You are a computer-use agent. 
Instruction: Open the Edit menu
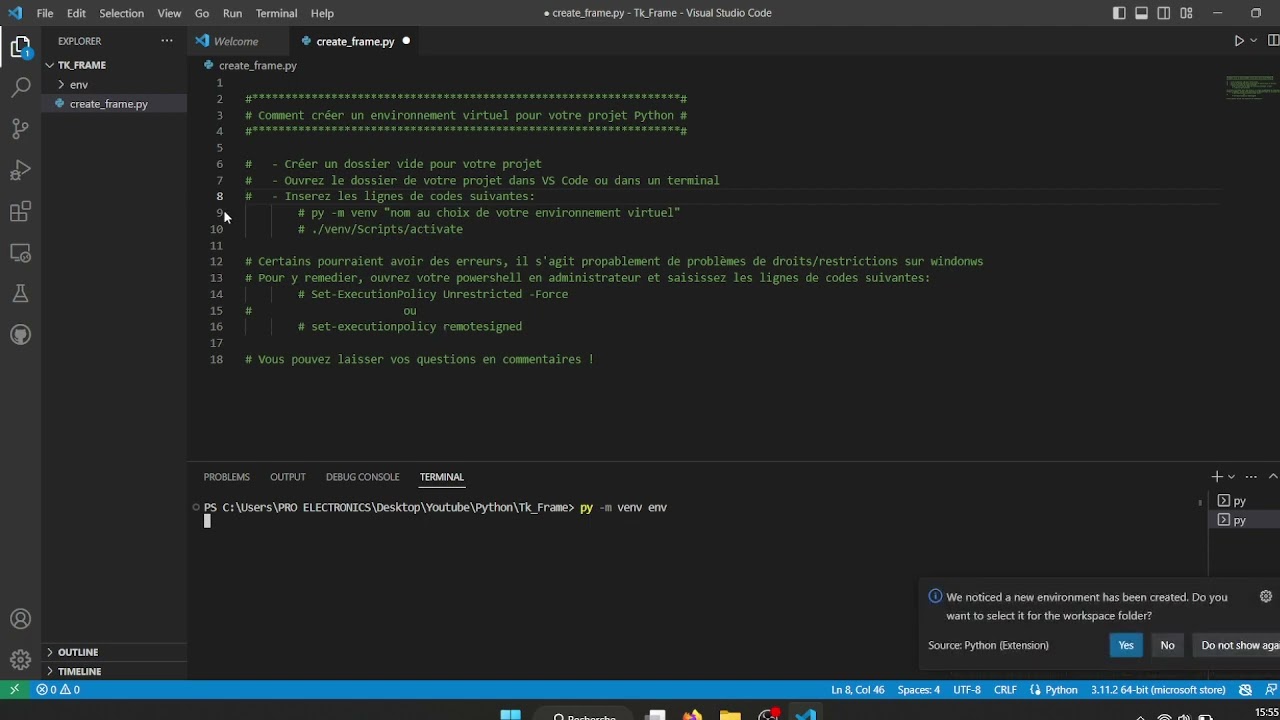pyautogui.click(x=76, y=13)
